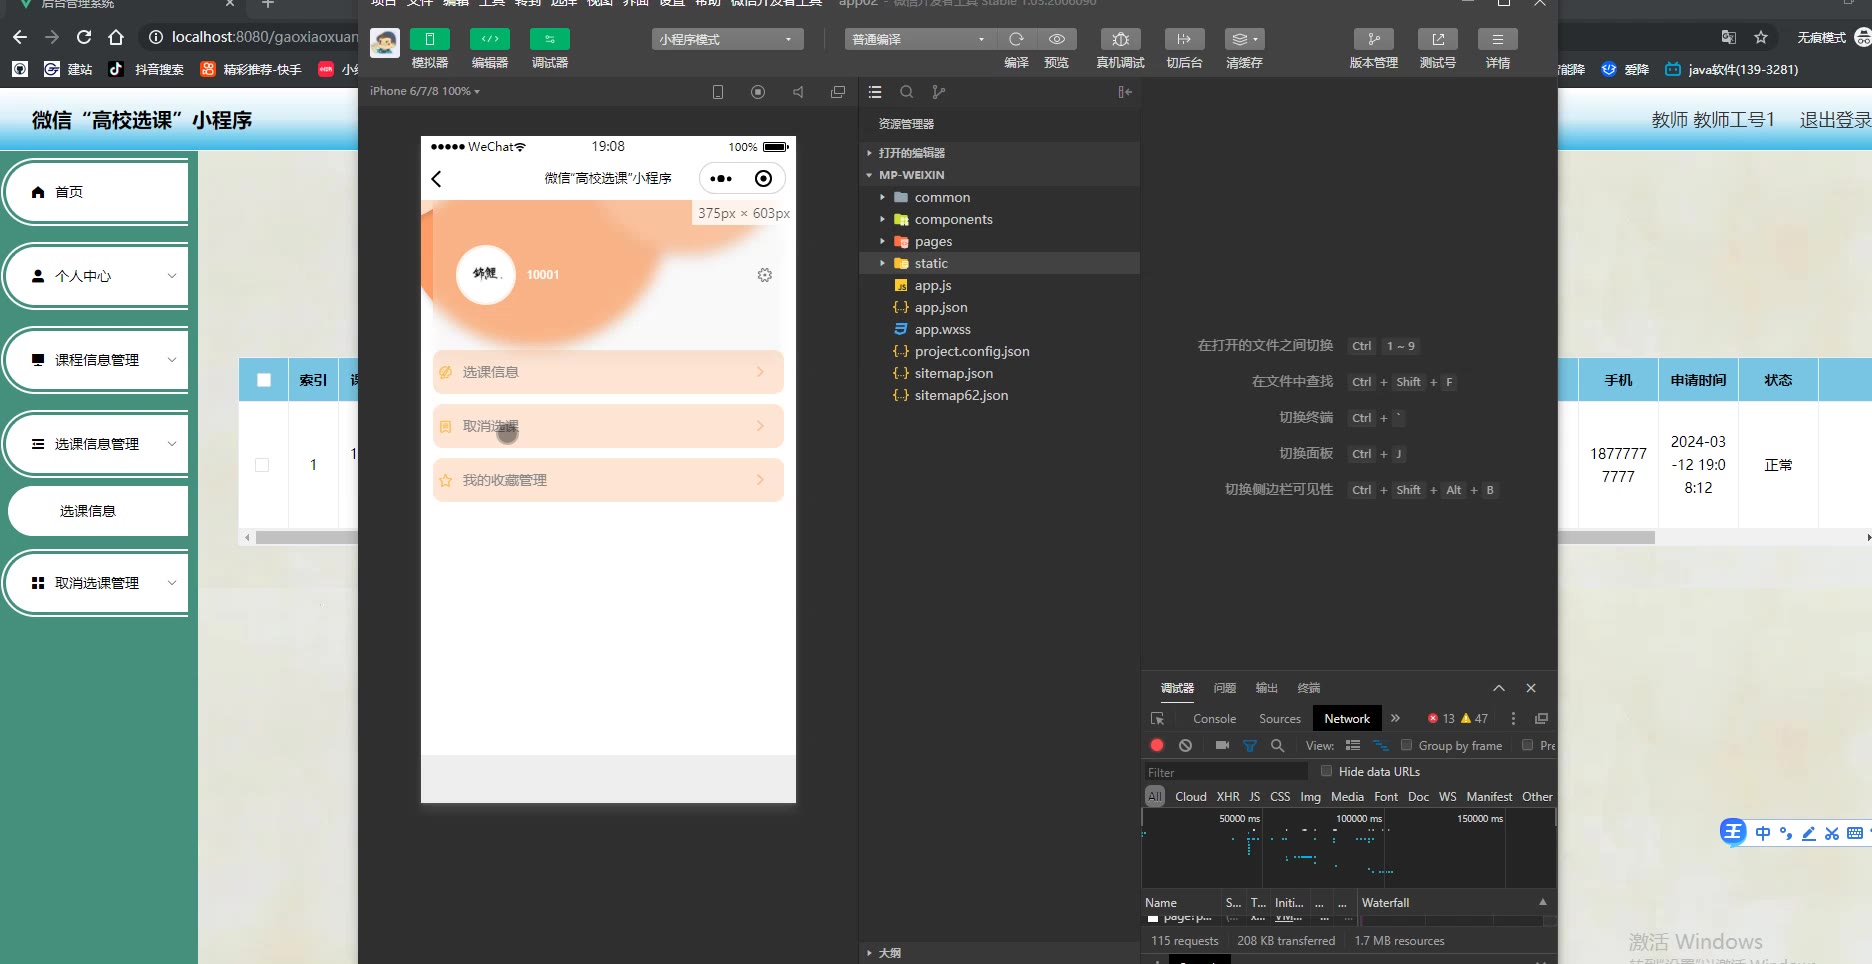1872x964 pixels.
Task: Open real device debugging (真机调试)
Action: point(1120,40)
